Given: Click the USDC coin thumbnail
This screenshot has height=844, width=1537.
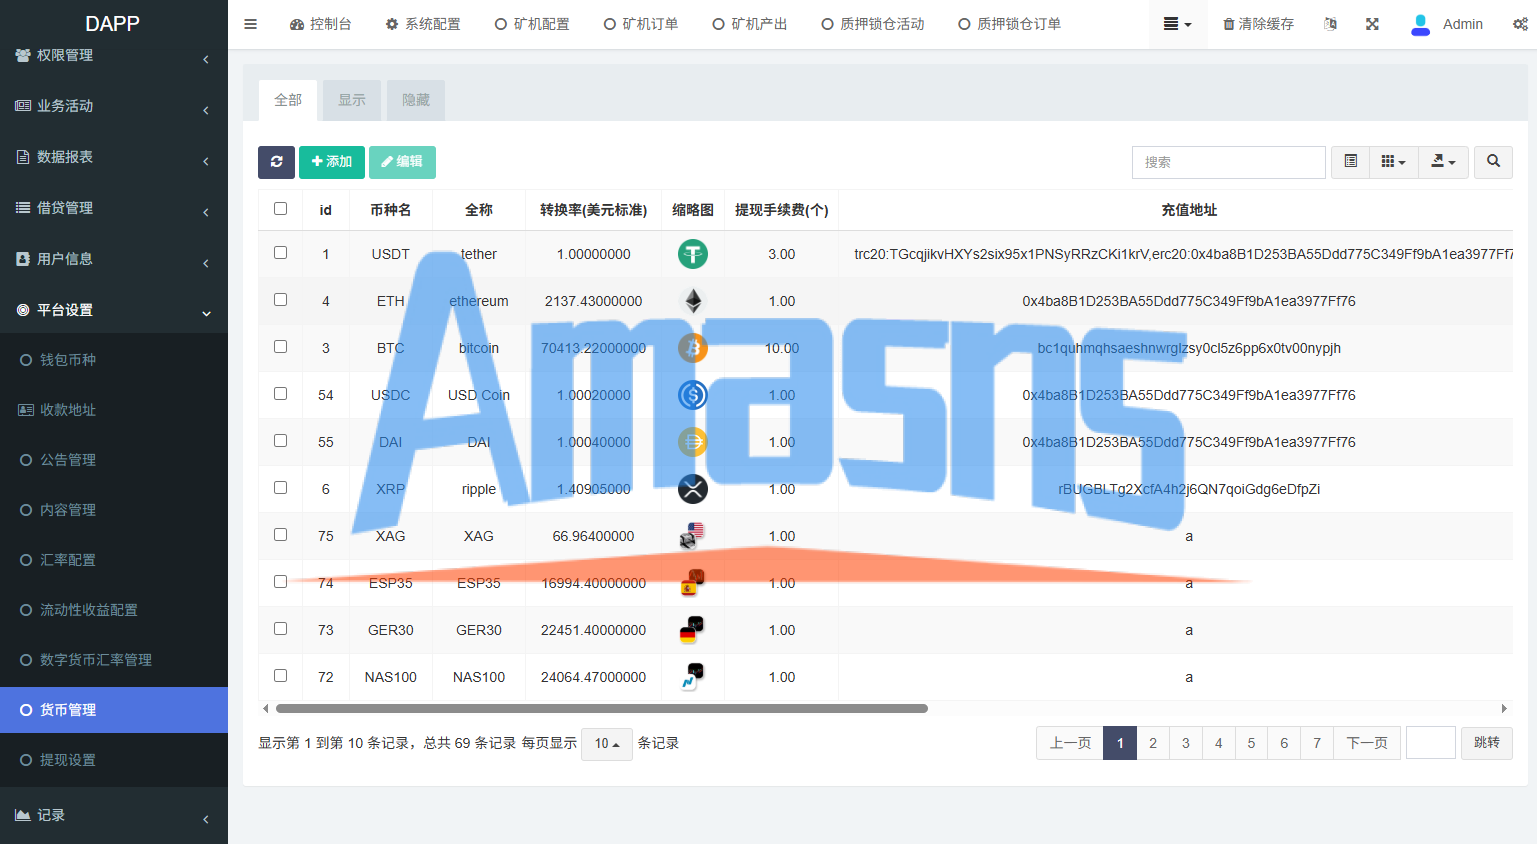Looking at the screenshot, I should [x=693, y=395].
